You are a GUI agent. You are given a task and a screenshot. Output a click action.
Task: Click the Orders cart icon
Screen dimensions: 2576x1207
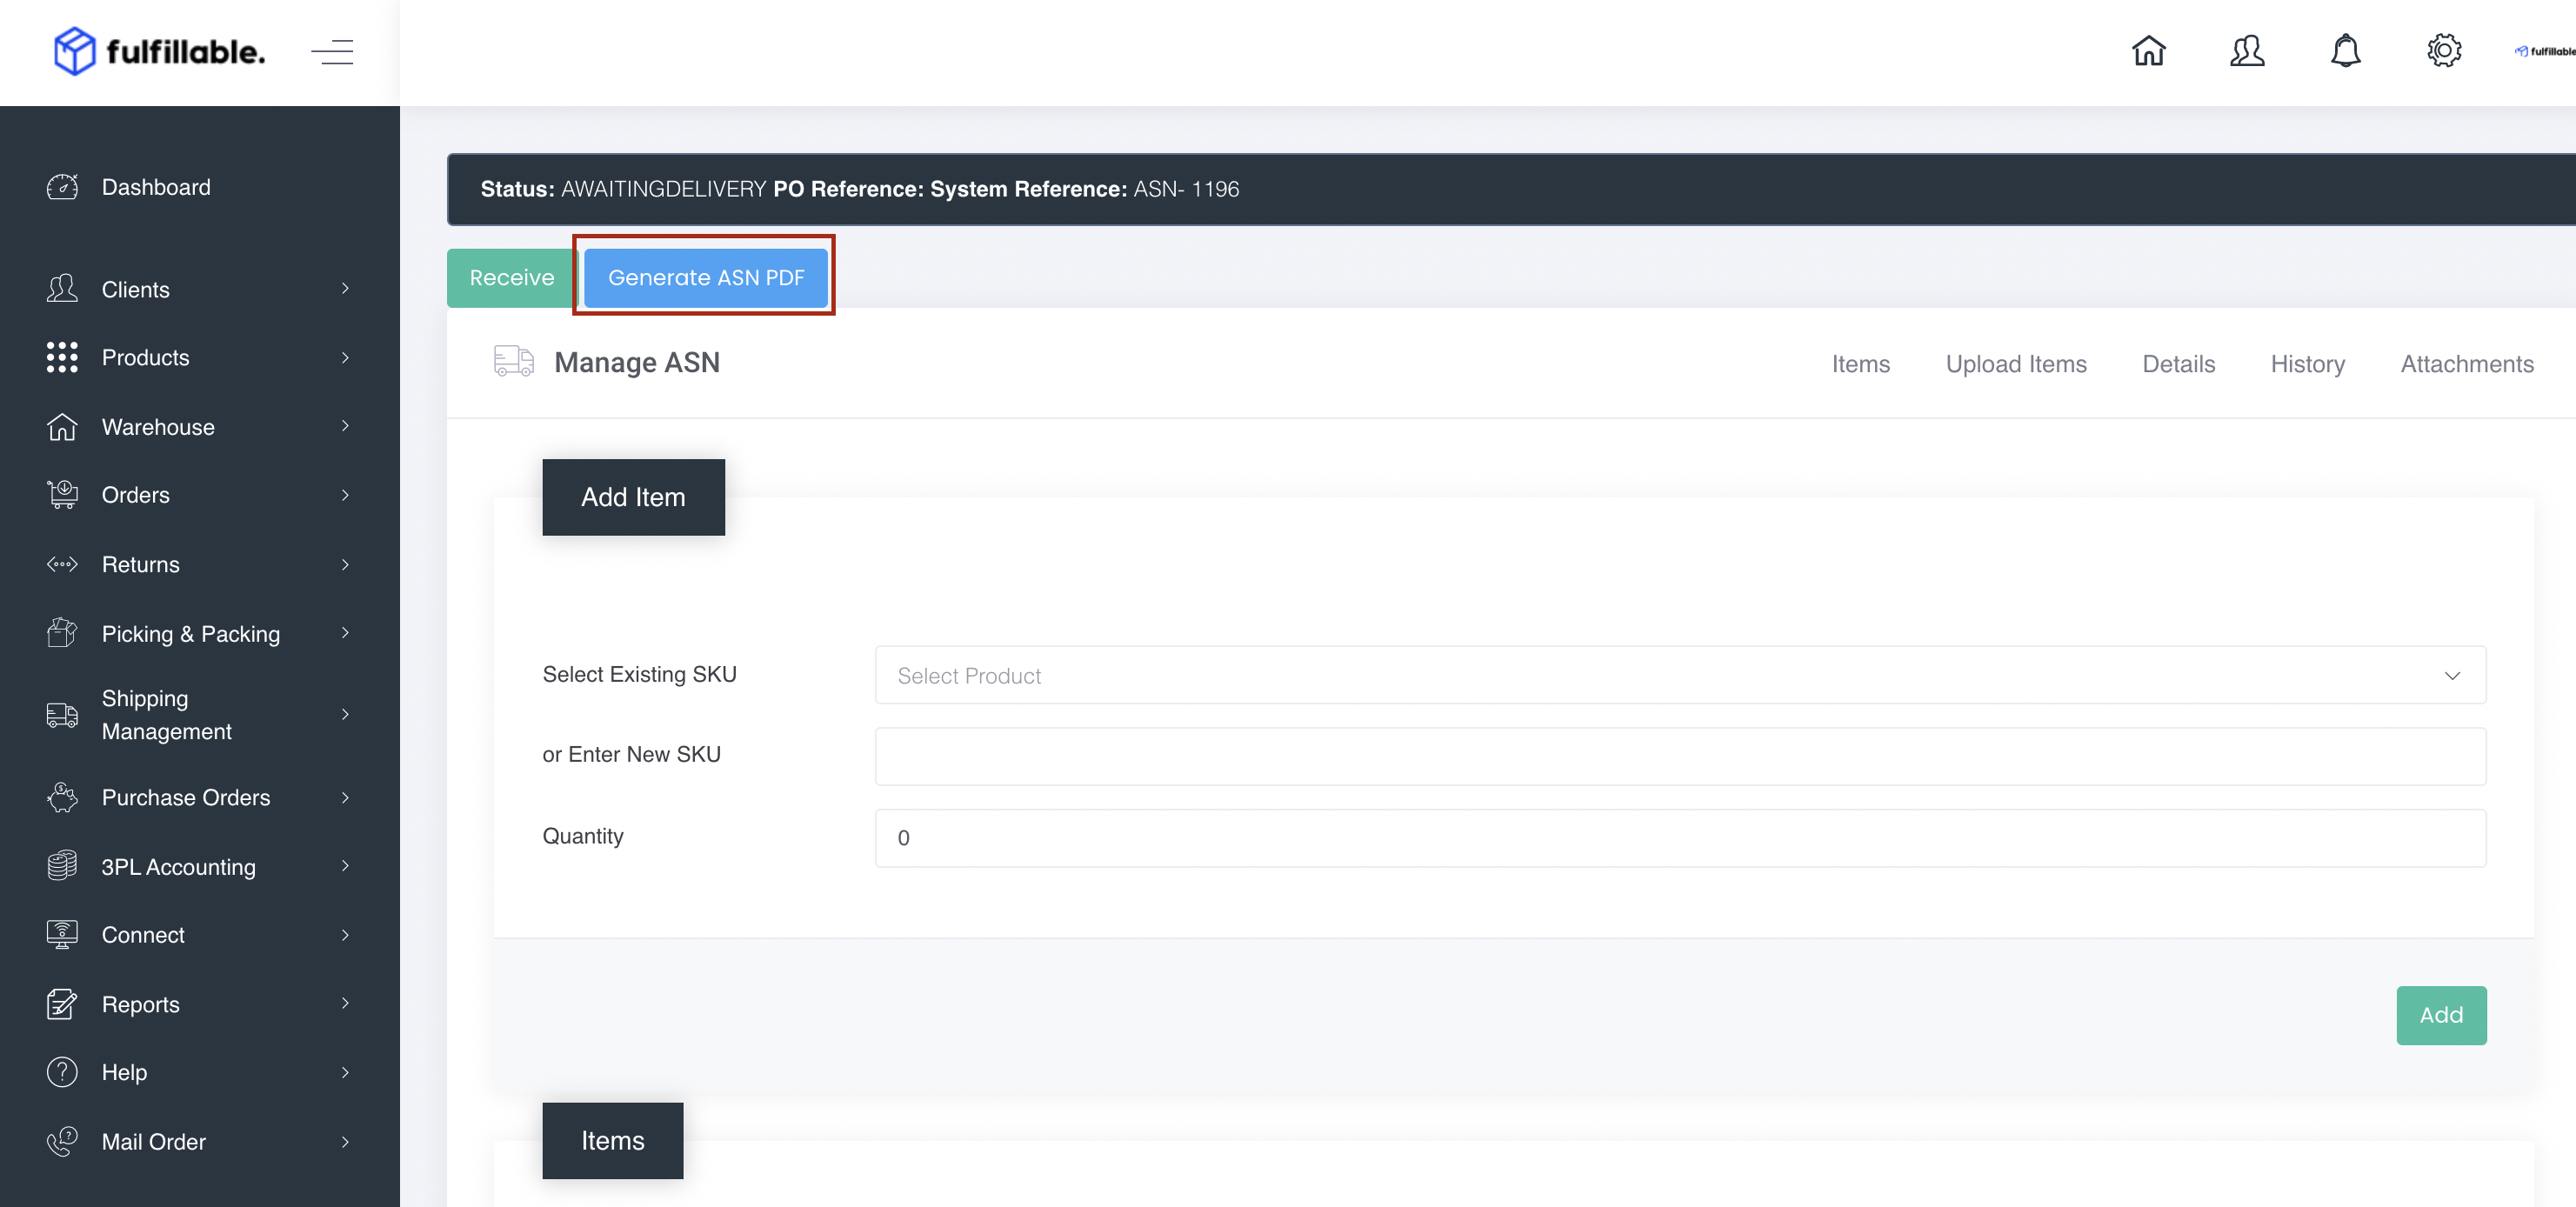pos(62,495)
